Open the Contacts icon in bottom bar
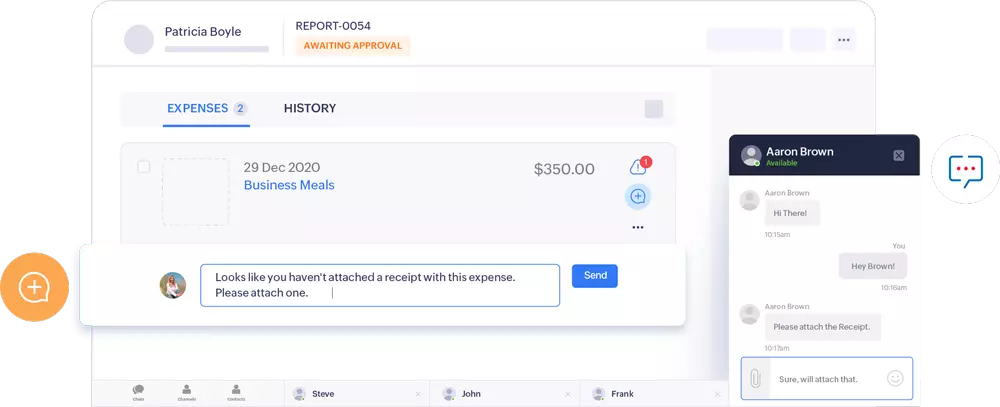 (236, 392)
